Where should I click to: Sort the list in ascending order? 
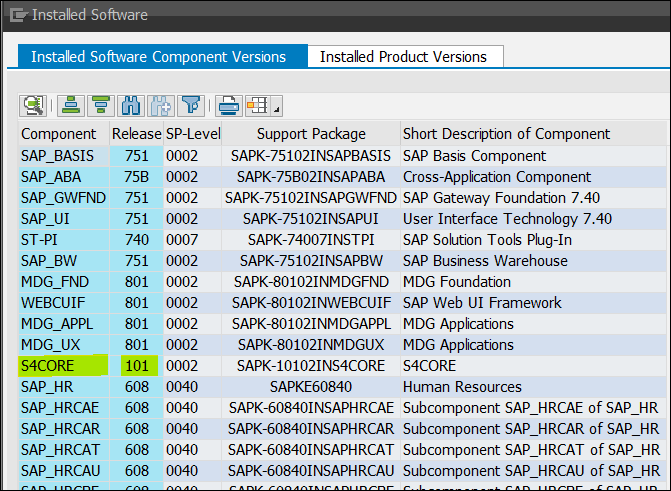71,106
